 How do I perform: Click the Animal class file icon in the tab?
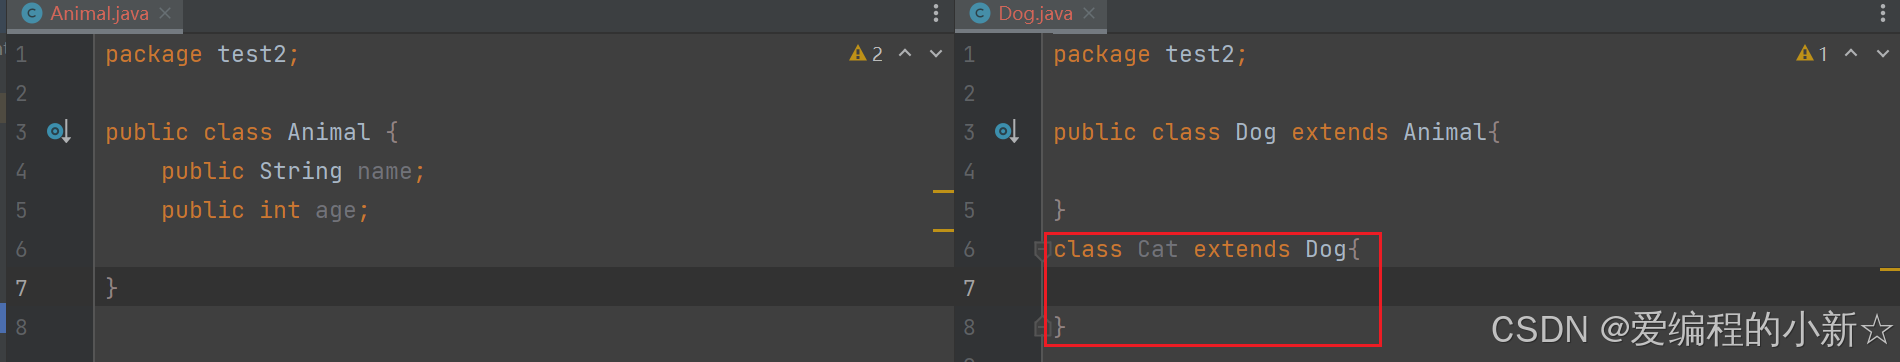(x=32, y=13)
